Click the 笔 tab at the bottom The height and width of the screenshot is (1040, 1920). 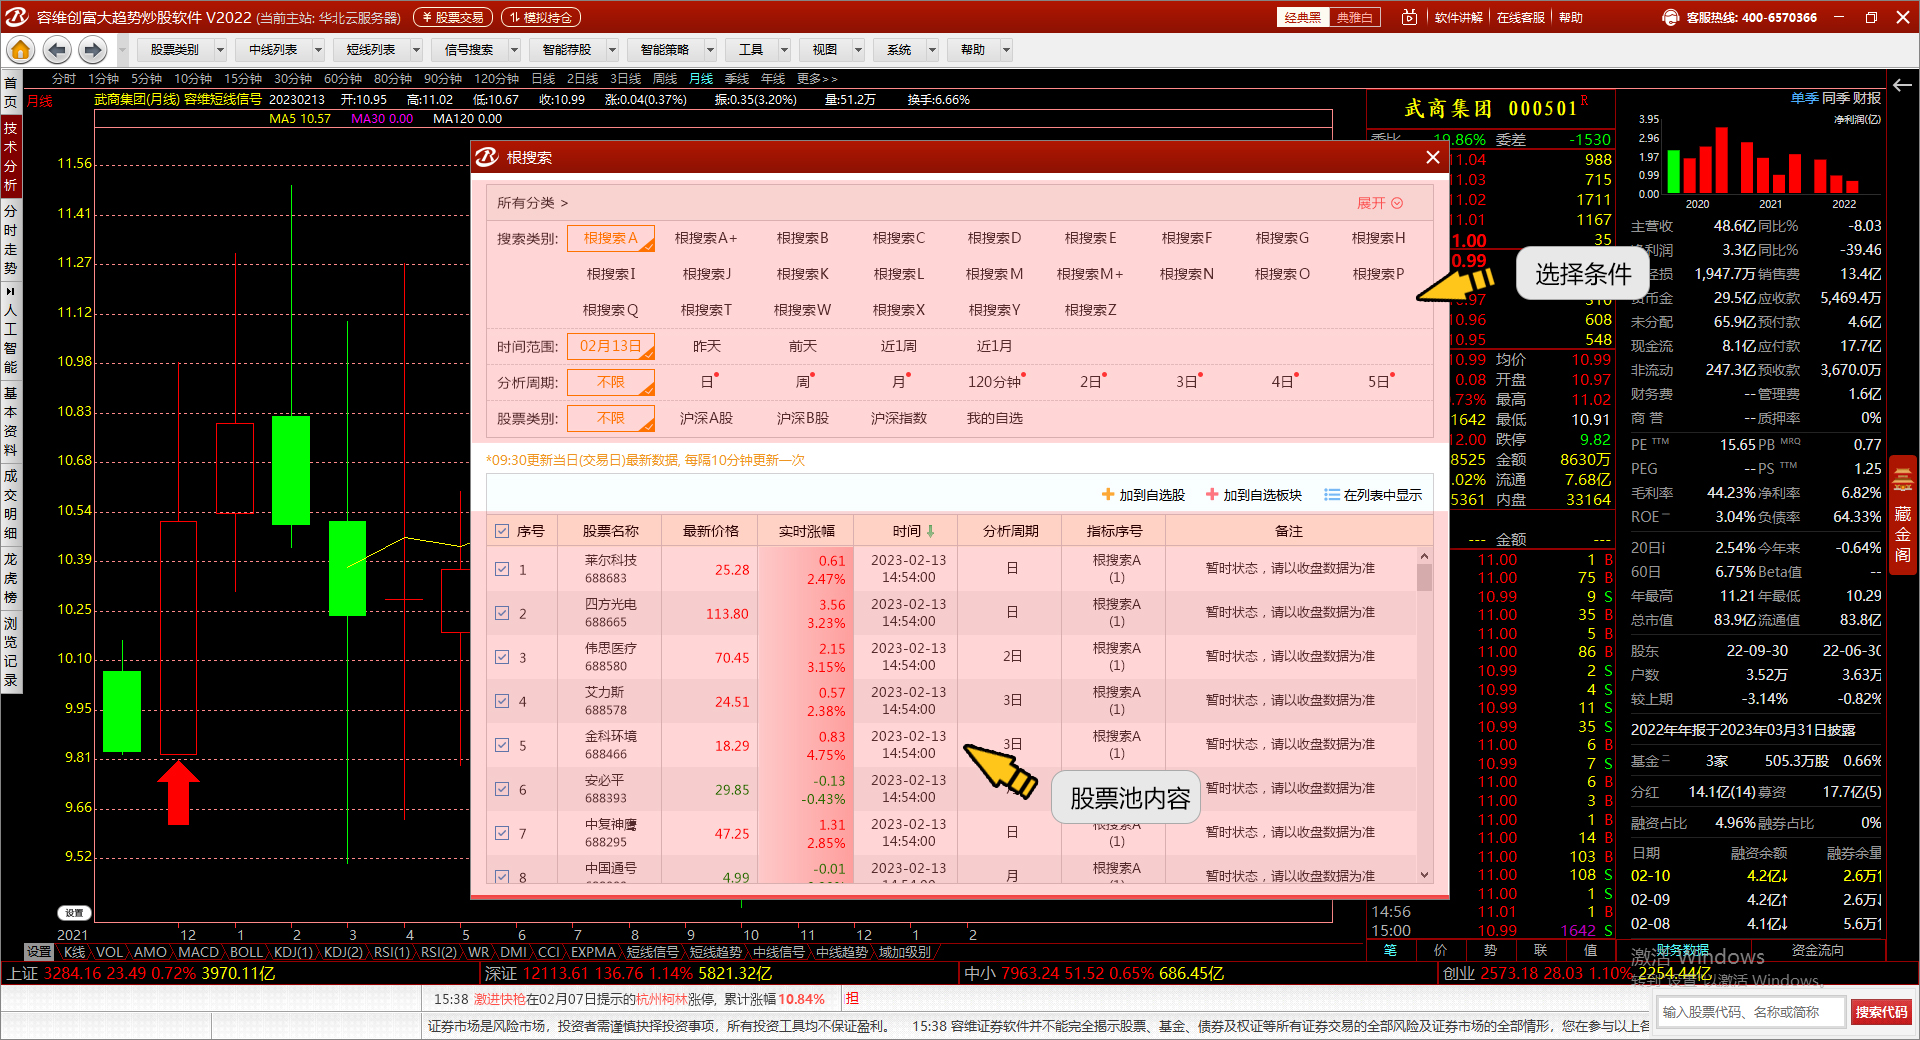pyautogui.click(x=1390, y=950)
